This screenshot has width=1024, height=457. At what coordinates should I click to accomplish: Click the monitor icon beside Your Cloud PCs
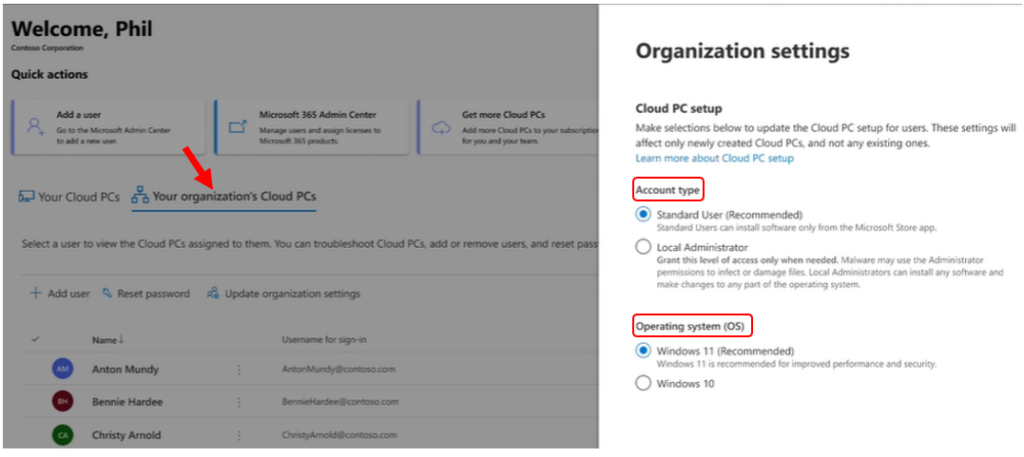click(x=26, y=197)
